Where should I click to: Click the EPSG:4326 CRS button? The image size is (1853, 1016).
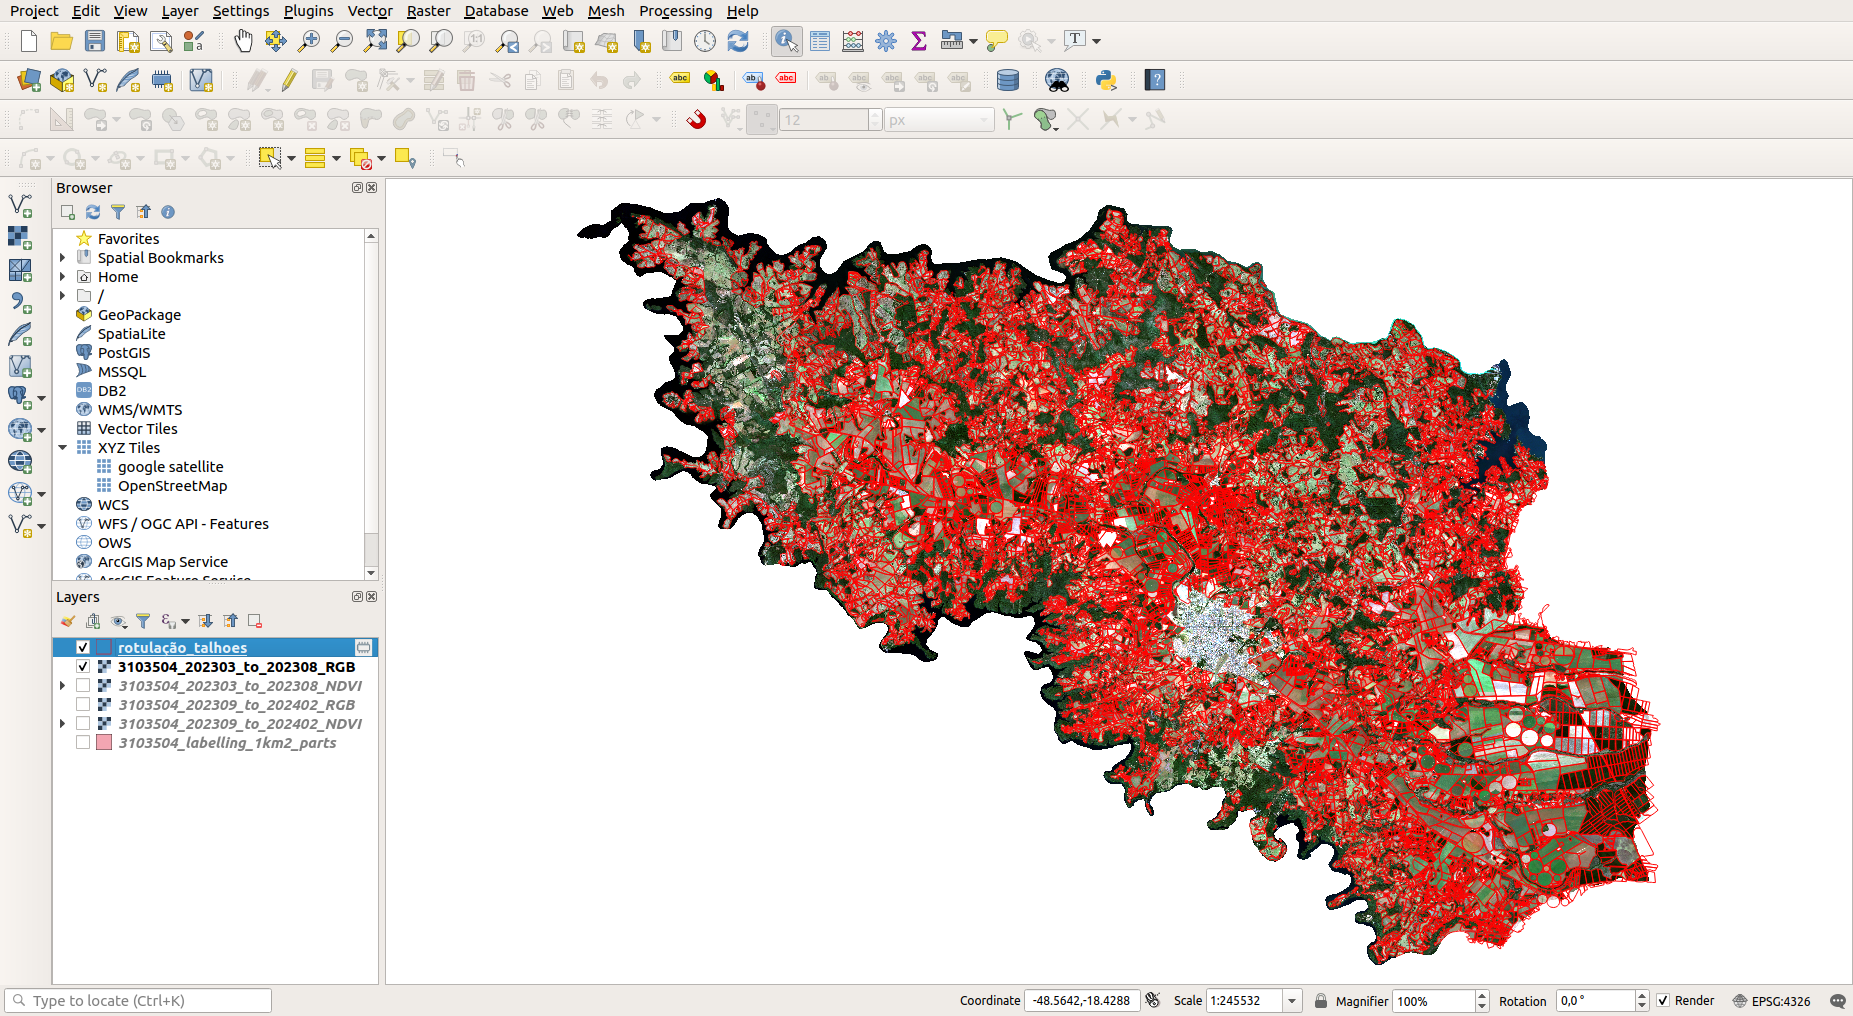click(x=1771, y=1001)
